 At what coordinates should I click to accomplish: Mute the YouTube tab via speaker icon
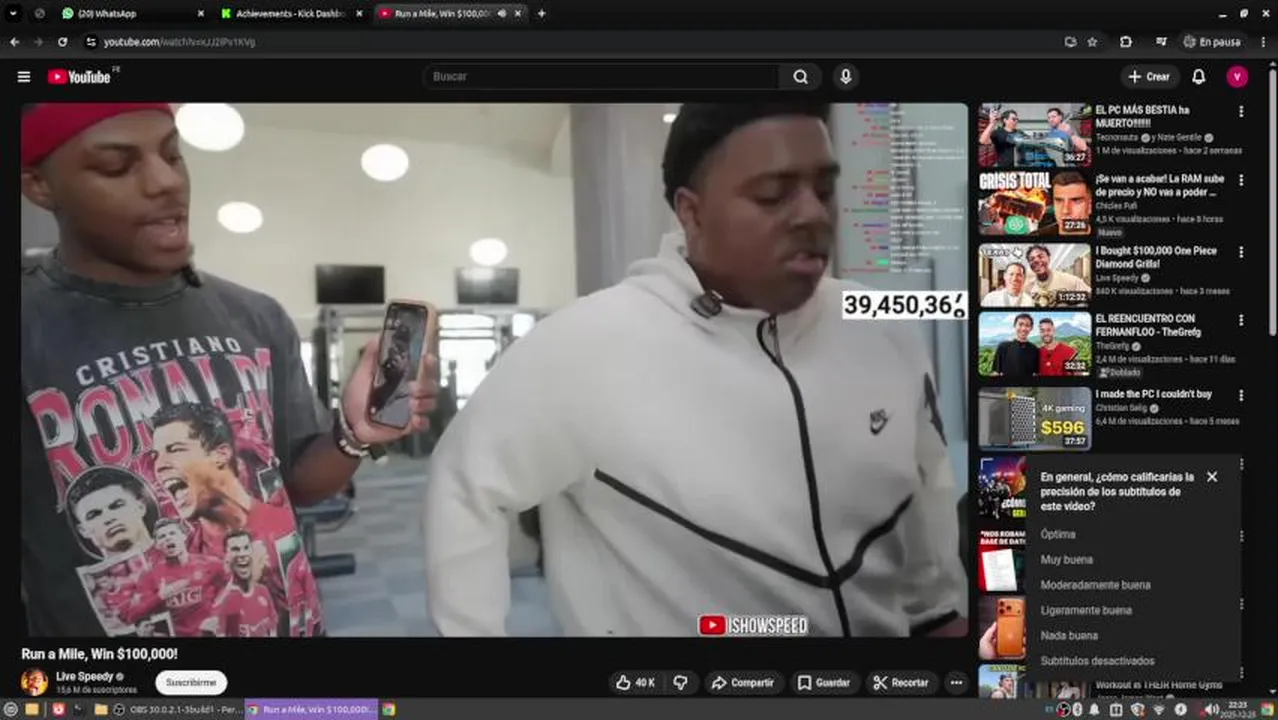[501, 13]
